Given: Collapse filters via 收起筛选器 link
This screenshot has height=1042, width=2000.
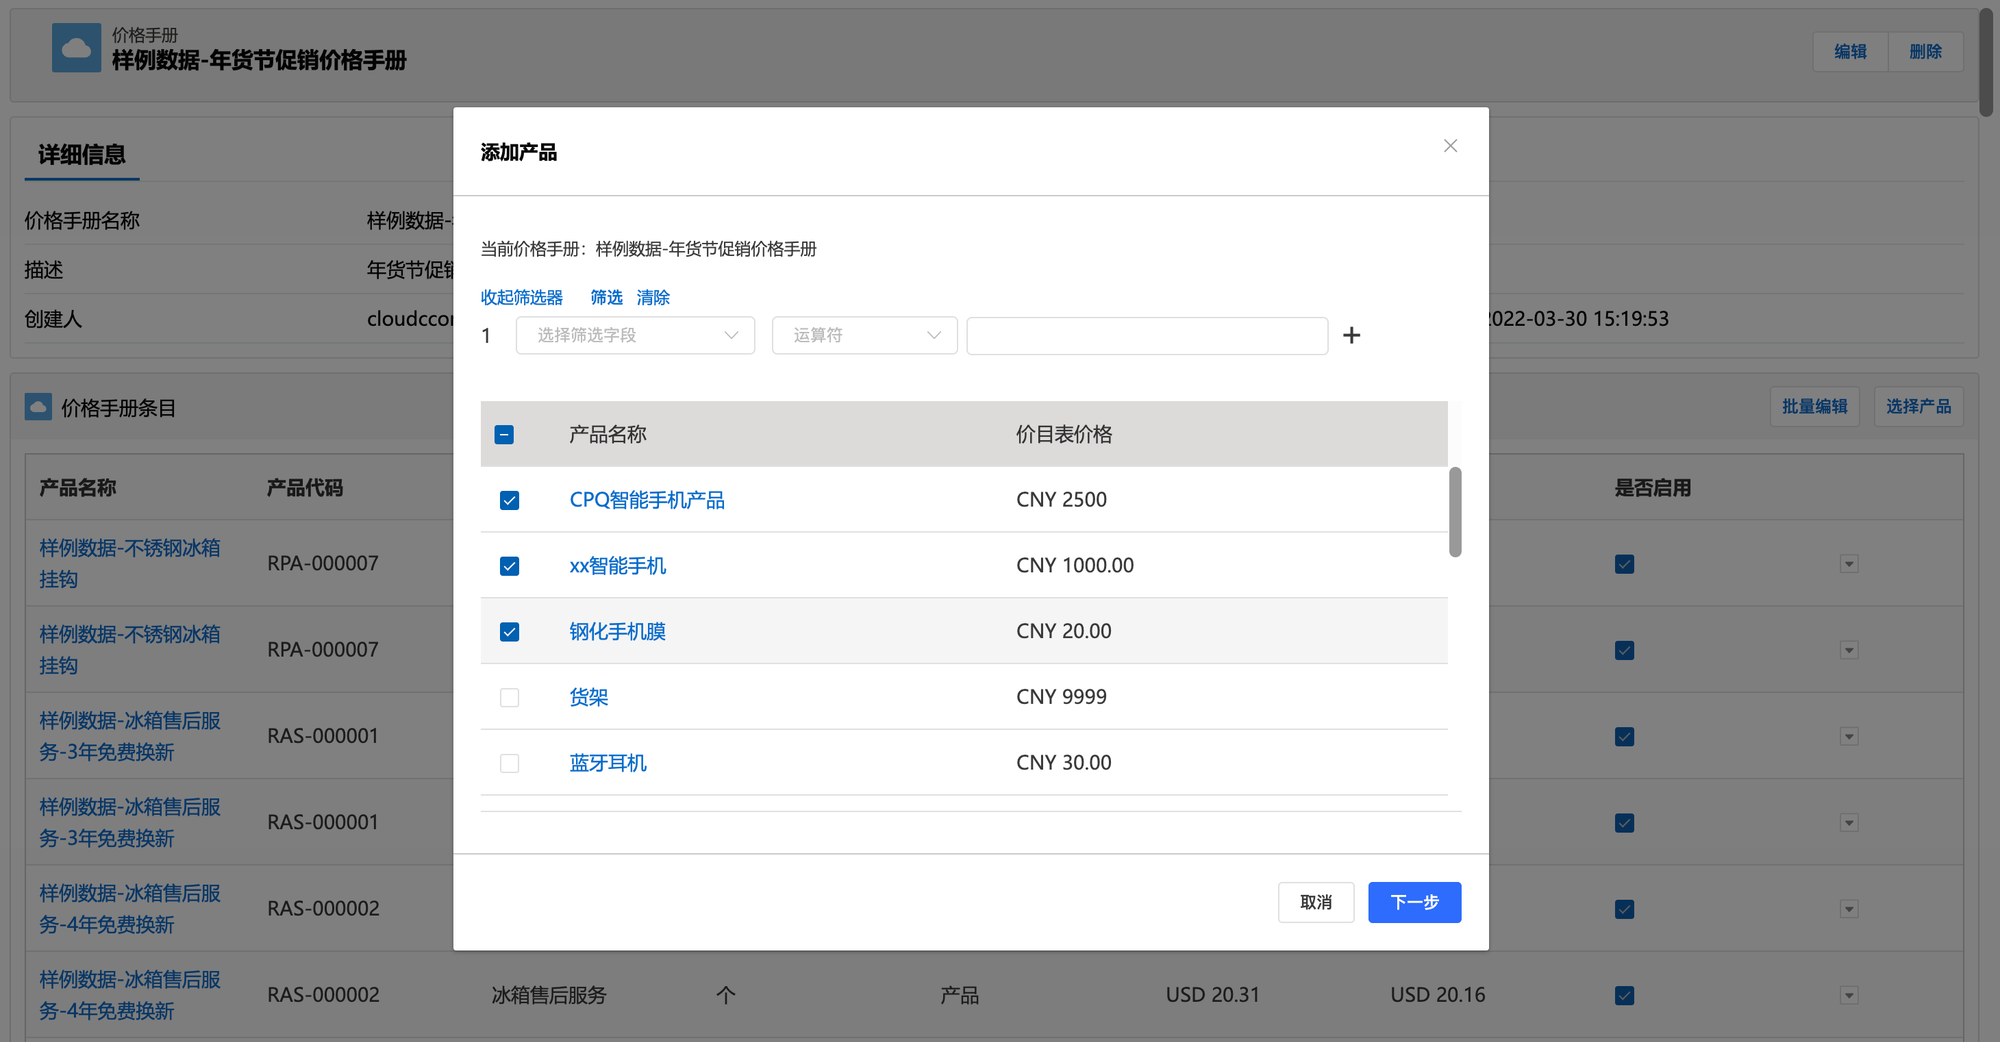Looking at the screenshot, I should pyautogui.click(x=521, y=298).
